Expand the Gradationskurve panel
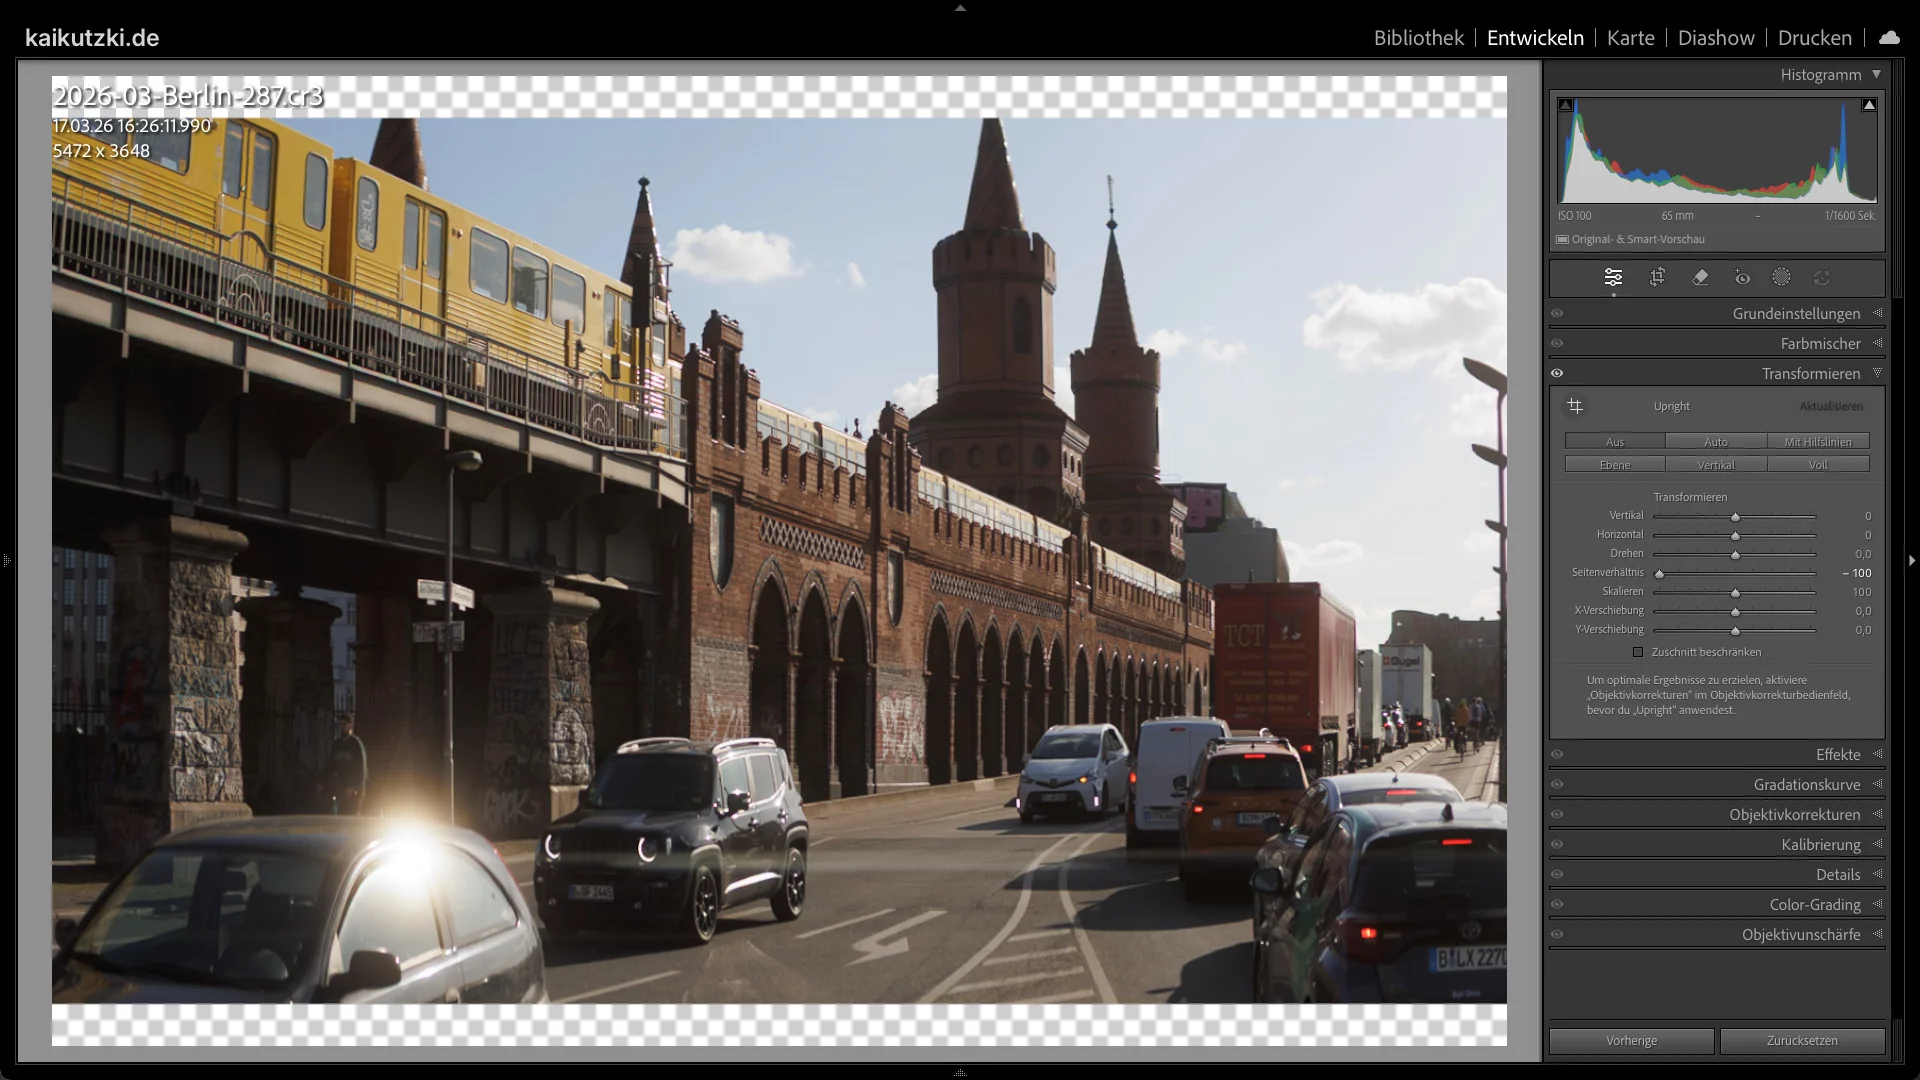 pos(1806,784)
